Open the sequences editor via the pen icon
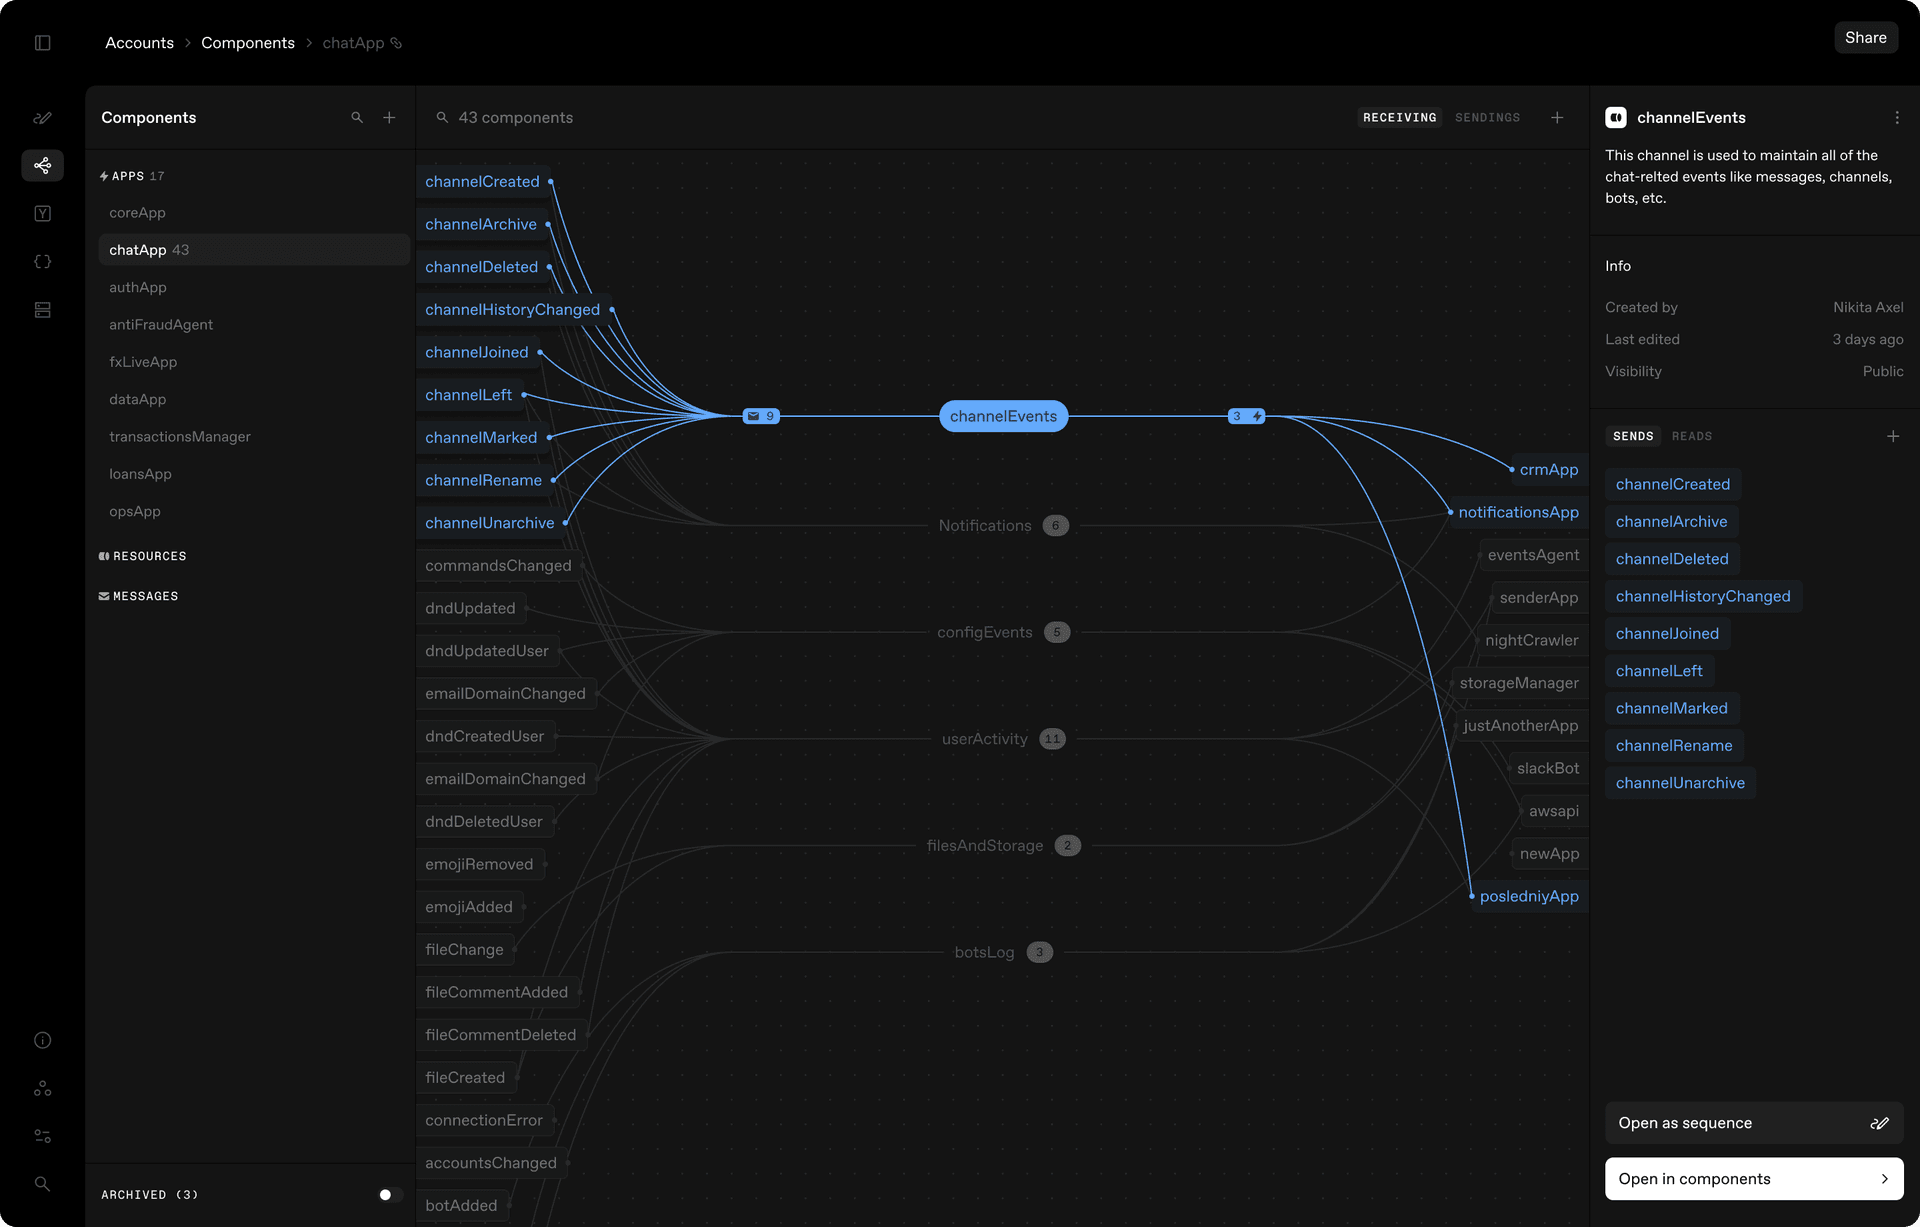 [x=42, y=117]
